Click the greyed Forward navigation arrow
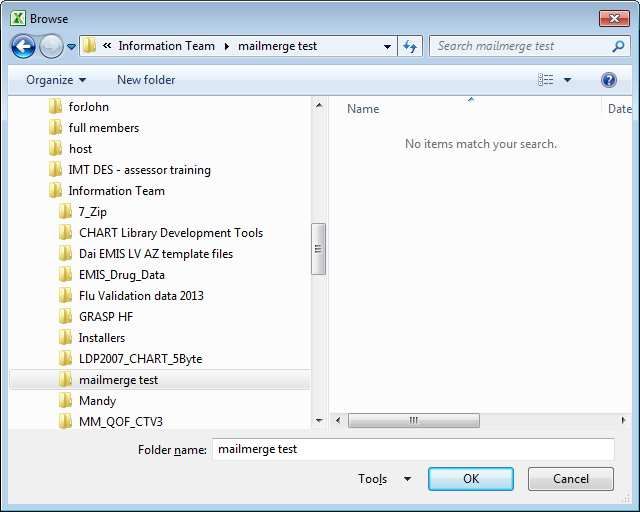This screenshot has height=512, width=640. point(51,46)
